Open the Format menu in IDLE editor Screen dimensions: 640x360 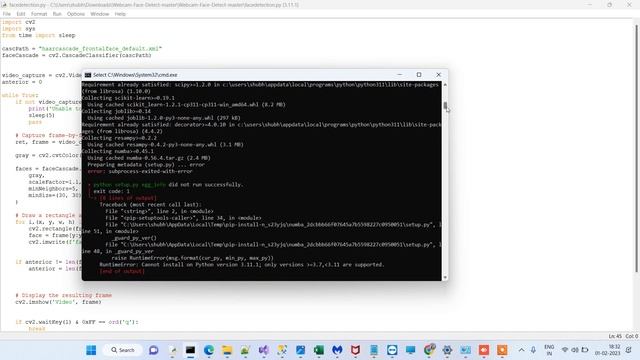click(39, 14)
